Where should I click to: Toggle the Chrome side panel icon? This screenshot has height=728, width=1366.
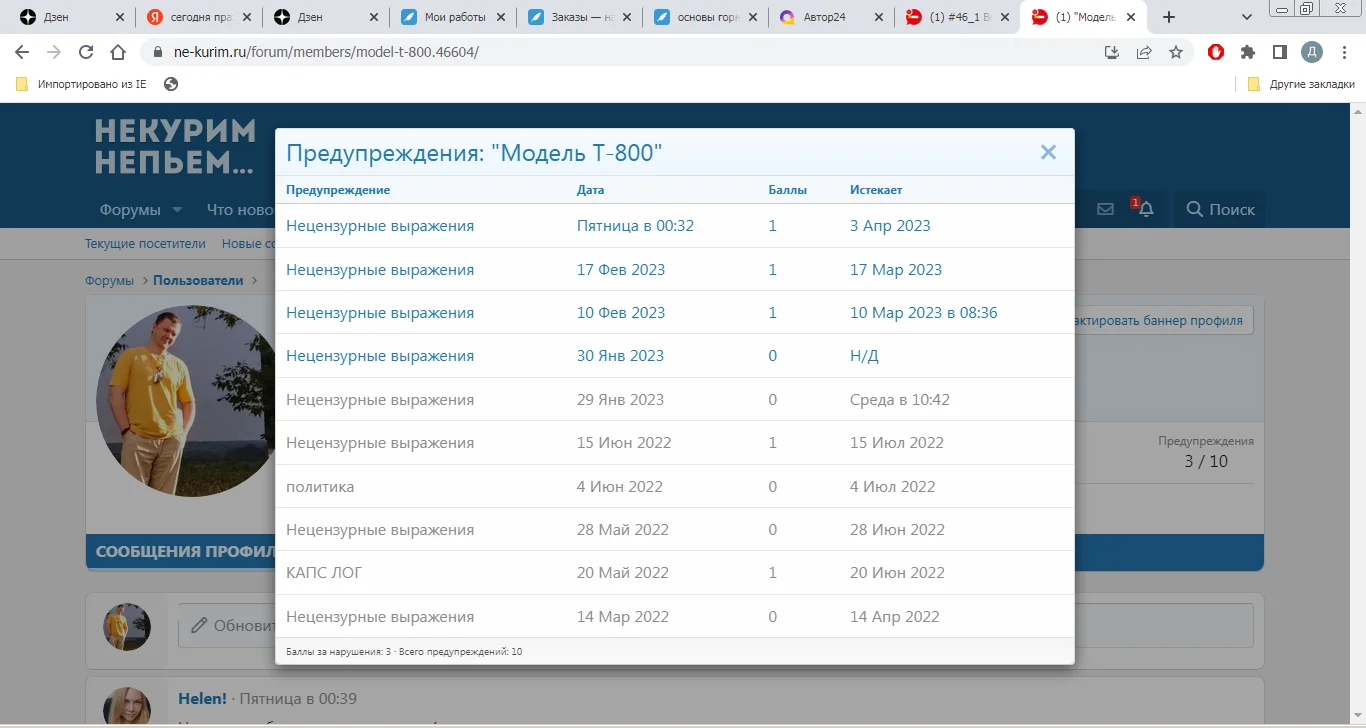1281,52
